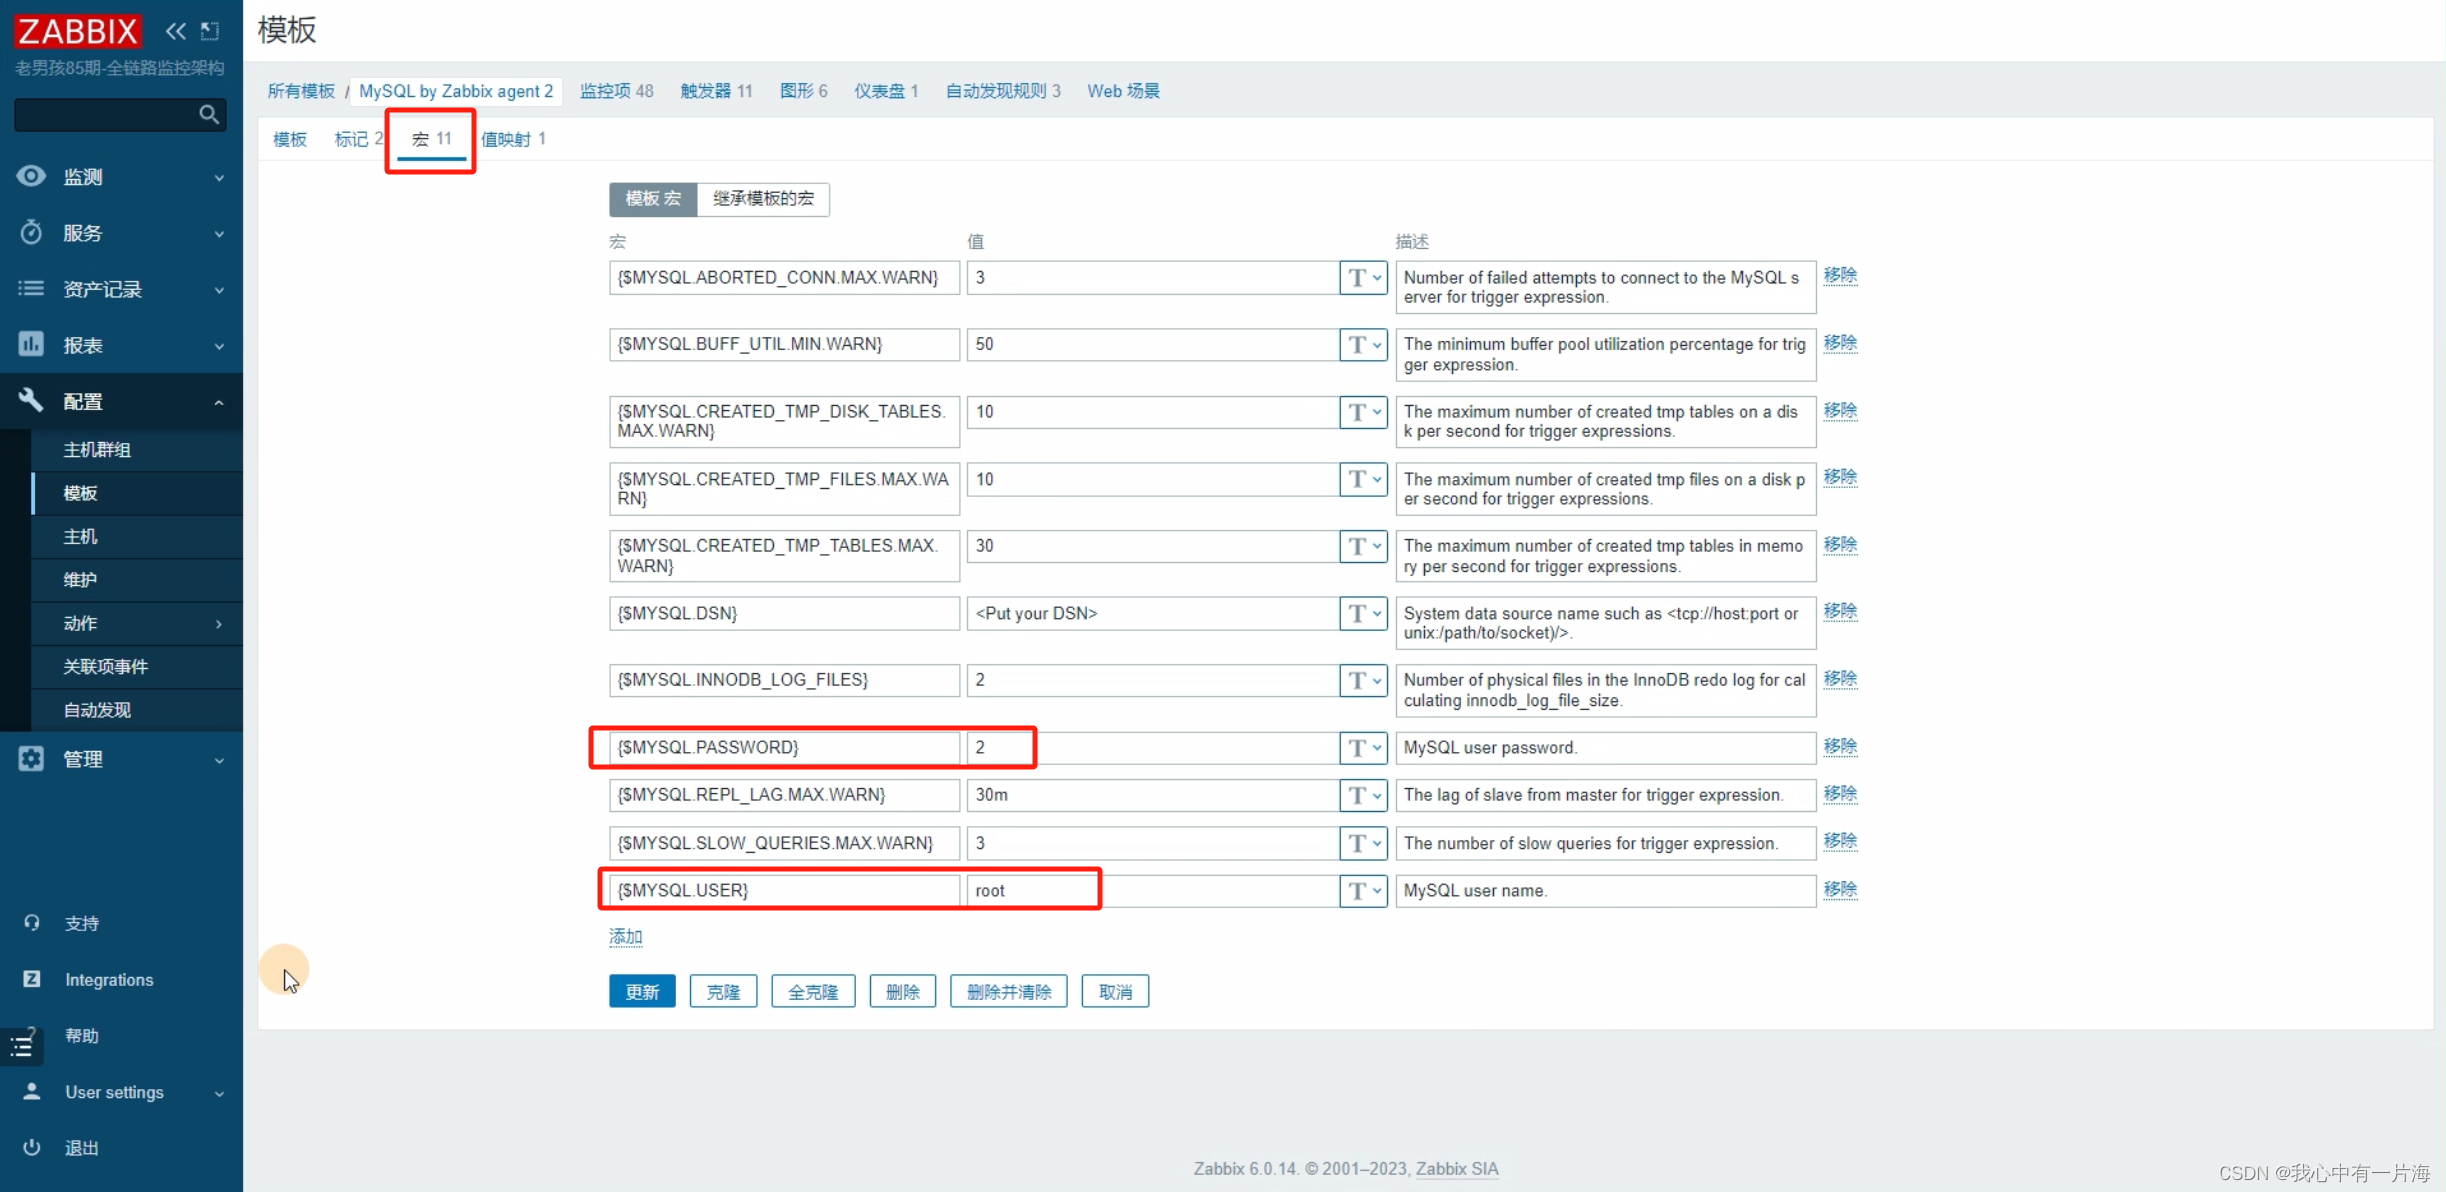Expand the 监测 menu chevron
Screen dimensions: 2446x1192
click(219, 178)
